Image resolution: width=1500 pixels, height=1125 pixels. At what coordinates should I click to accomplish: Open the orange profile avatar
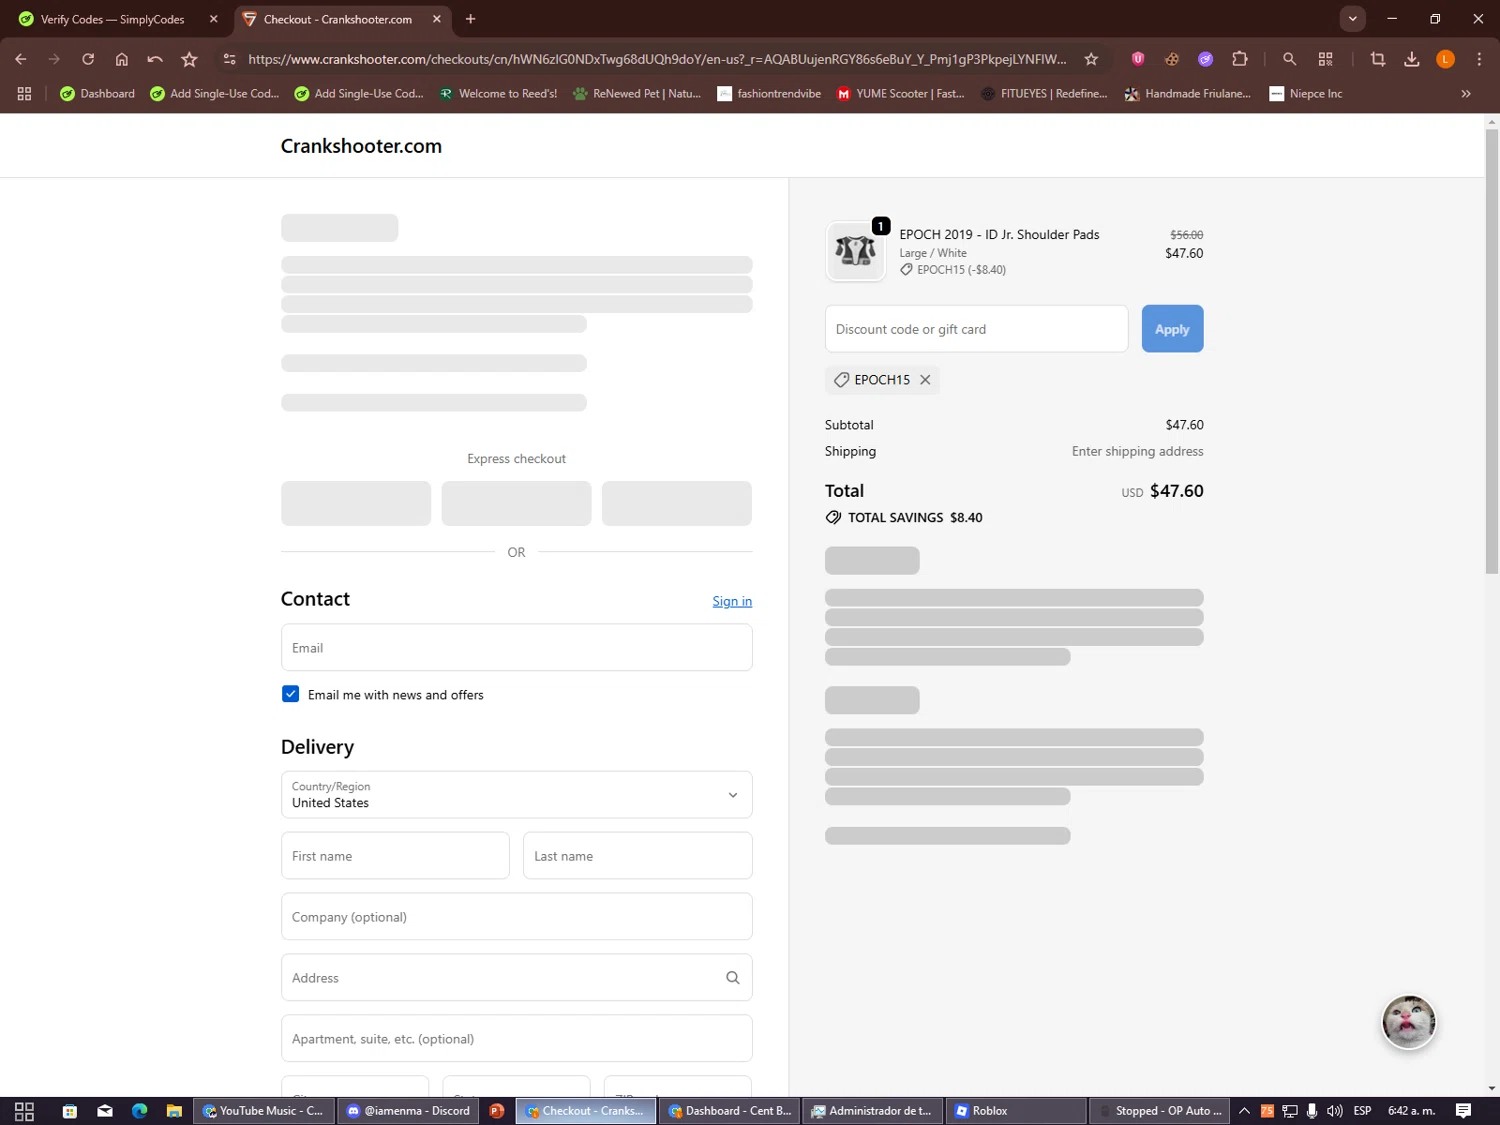[x=1445, y=59]
